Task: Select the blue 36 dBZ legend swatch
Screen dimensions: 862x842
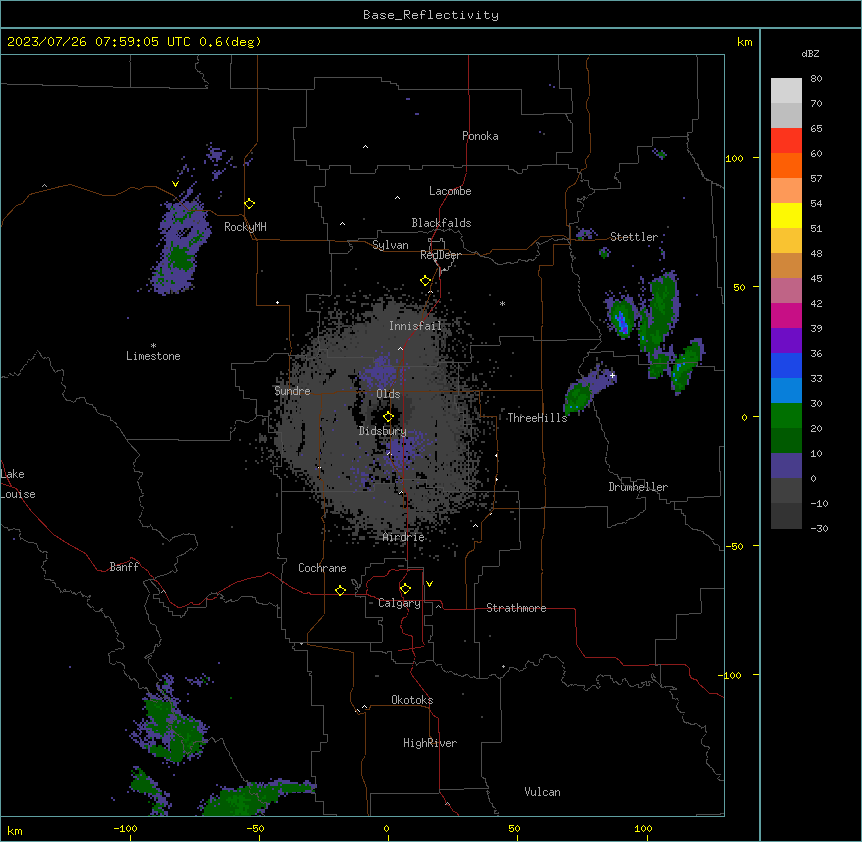Action: pos(786,365)
